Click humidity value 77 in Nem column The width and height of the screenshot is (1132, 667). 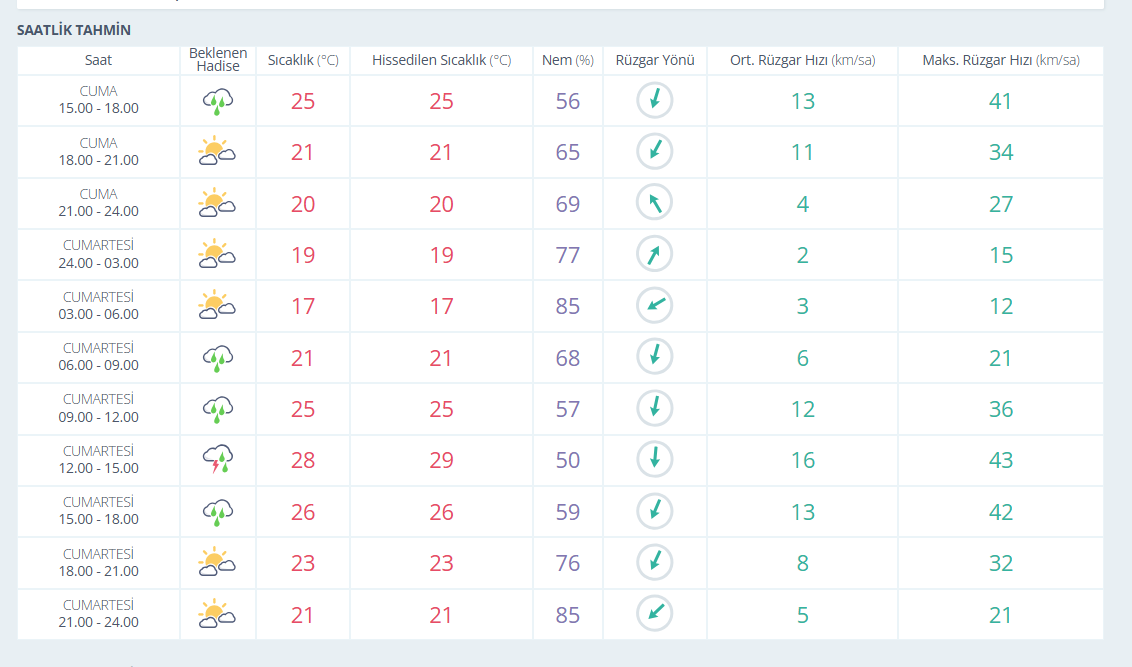[x=567, y=255]
